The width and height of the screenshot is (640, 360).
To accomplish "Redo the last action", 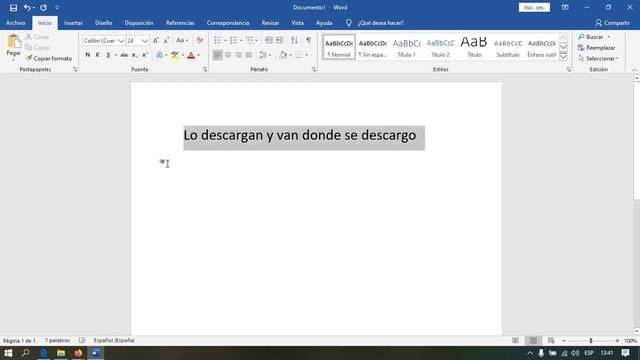I will pos(43,8).
